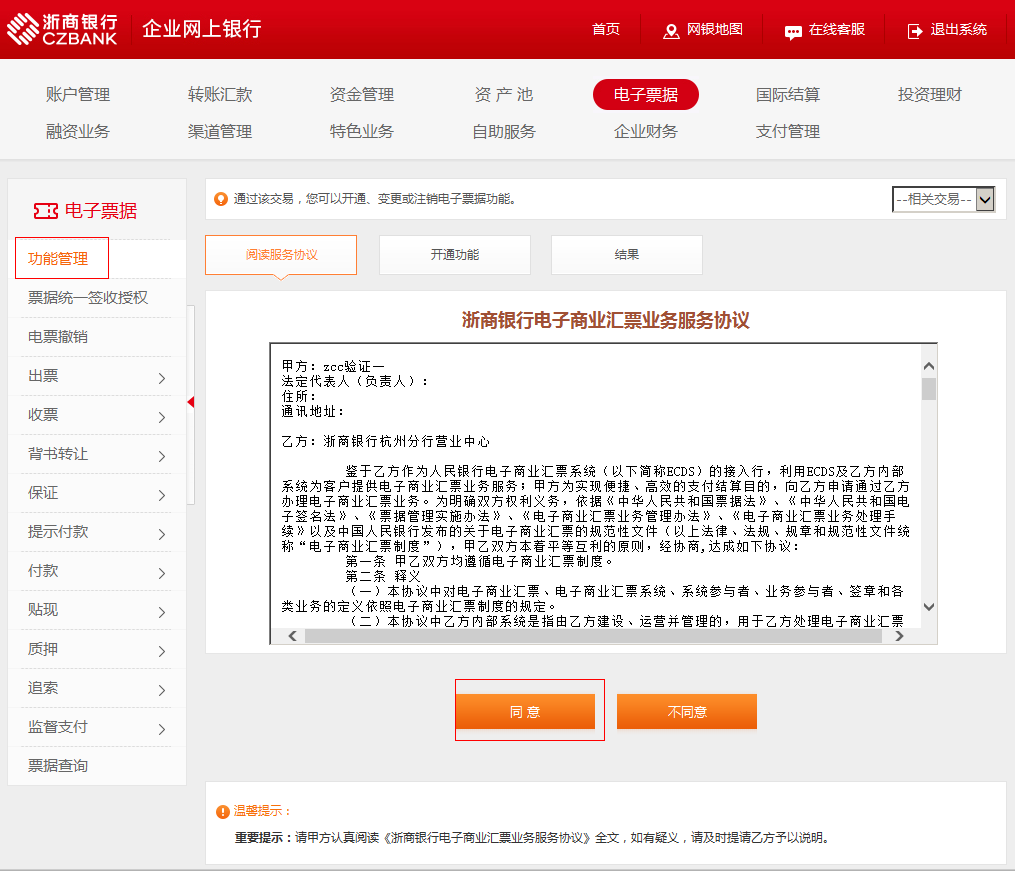Screen dimensions: 1015x871
Task: Select the 开通功能 step tab
Action: 454,255
